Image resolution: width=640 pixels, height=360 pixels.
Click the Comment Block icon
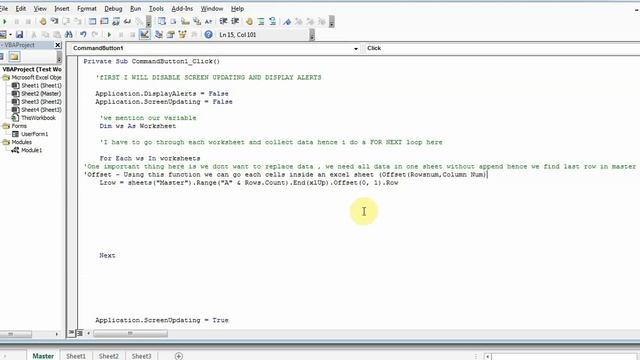click(261, 21)
